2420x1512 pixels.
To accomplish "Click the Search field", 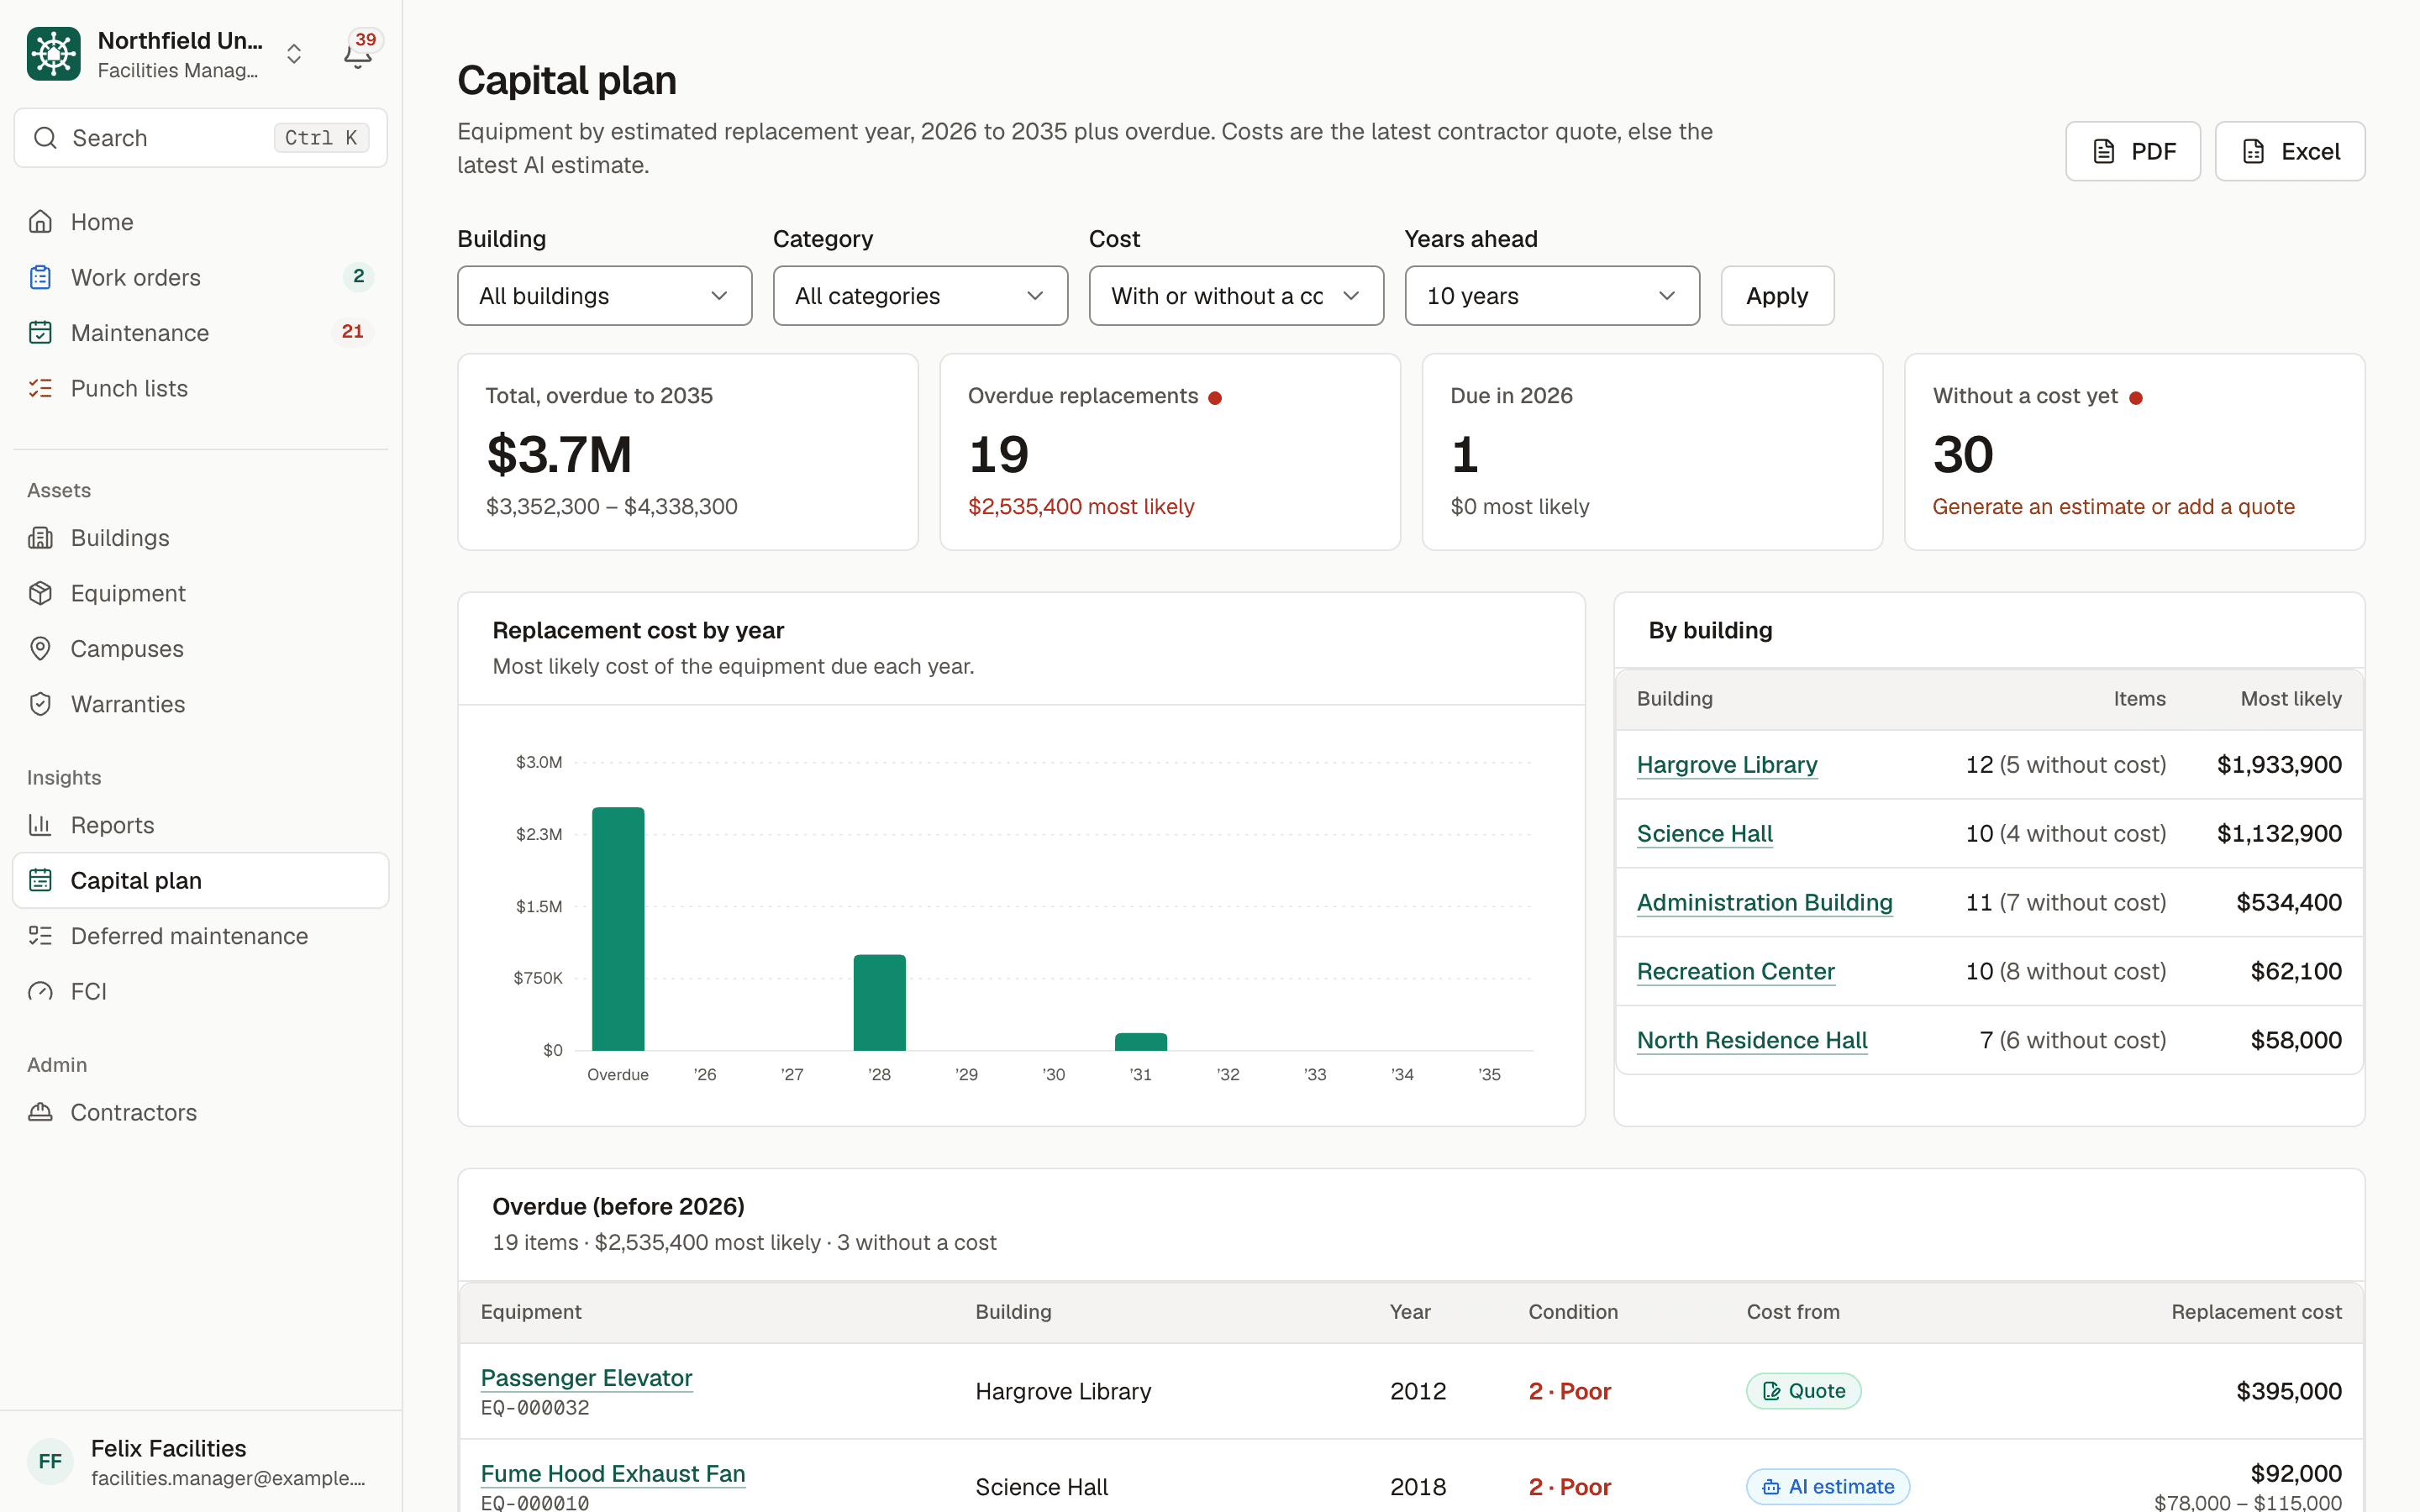I will [201, 138].
